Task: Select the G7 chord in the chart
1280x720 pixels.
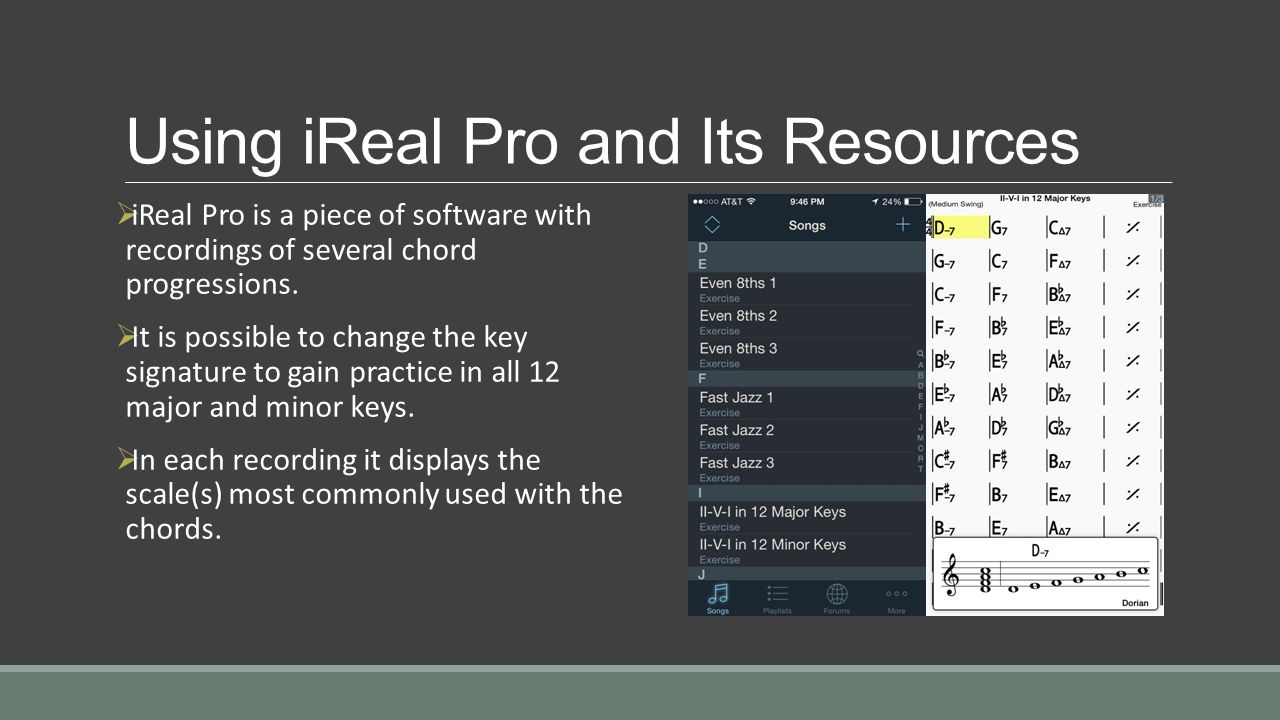Action: pyautogui.click(x=999, y=228)
